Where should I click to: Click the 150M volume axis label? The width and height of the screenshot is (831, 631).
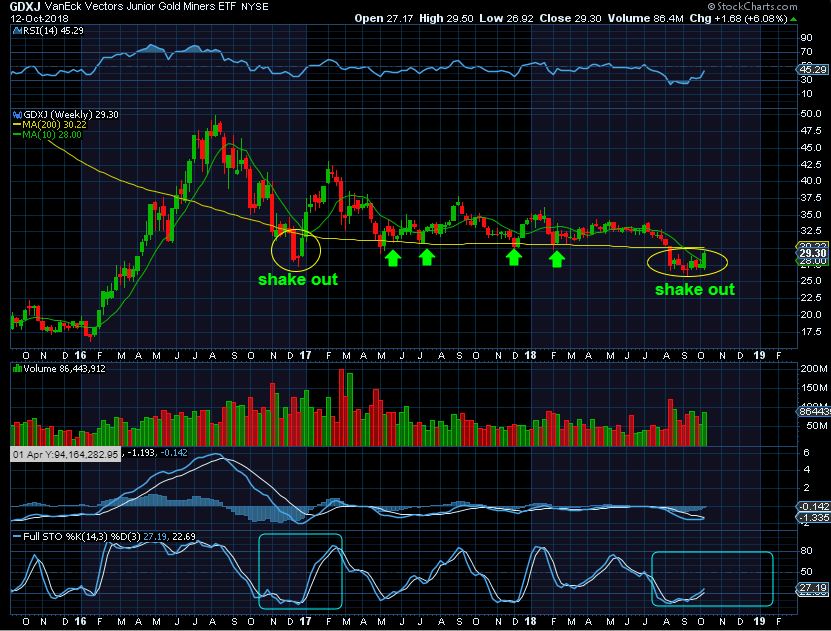coord(813,388)
